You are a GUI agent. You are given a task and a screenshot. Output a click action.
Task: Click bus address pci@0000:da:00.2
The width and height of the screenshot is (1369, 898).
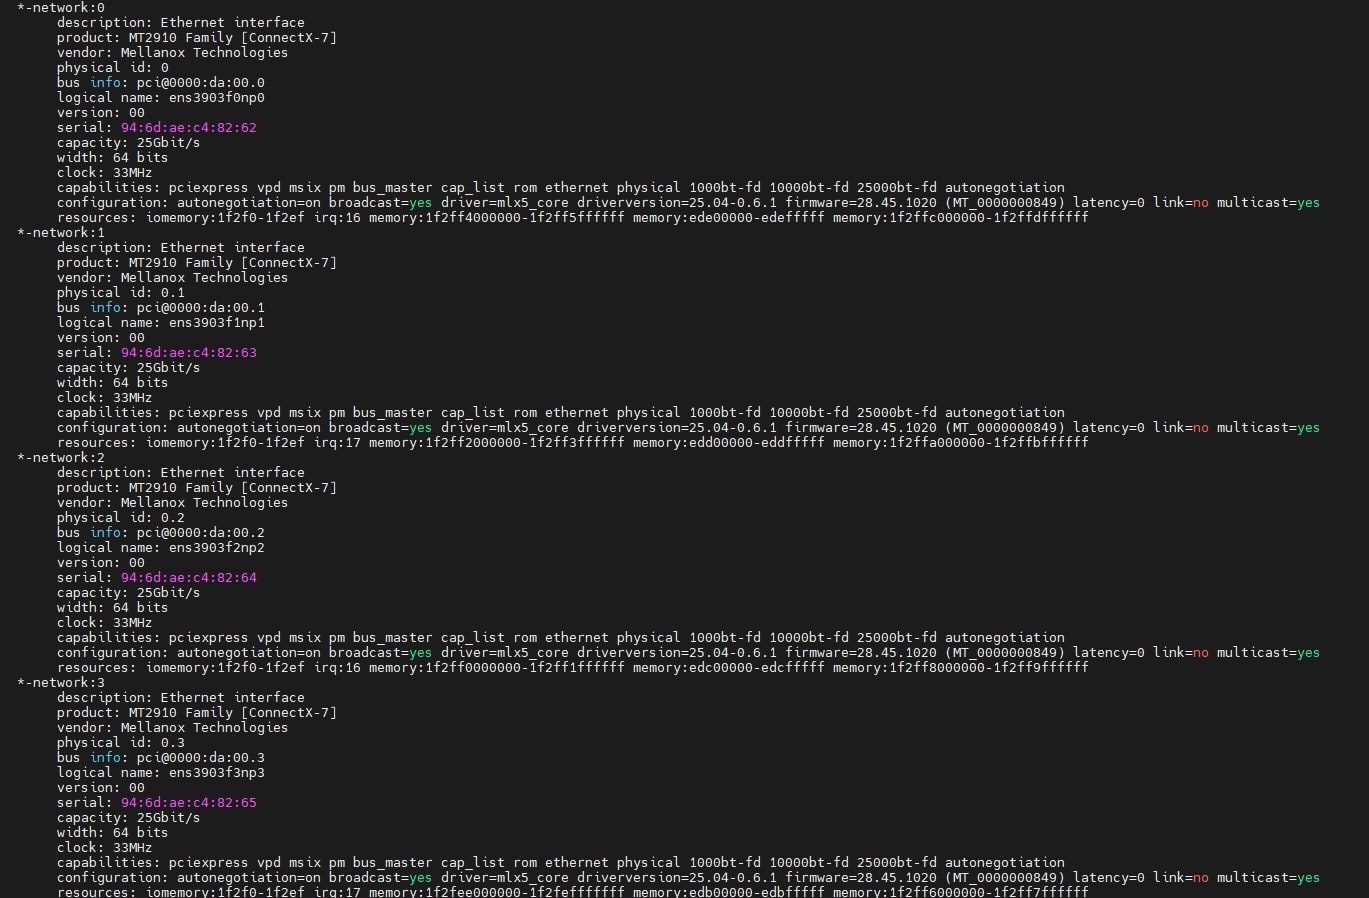click(x=200, y=533)
